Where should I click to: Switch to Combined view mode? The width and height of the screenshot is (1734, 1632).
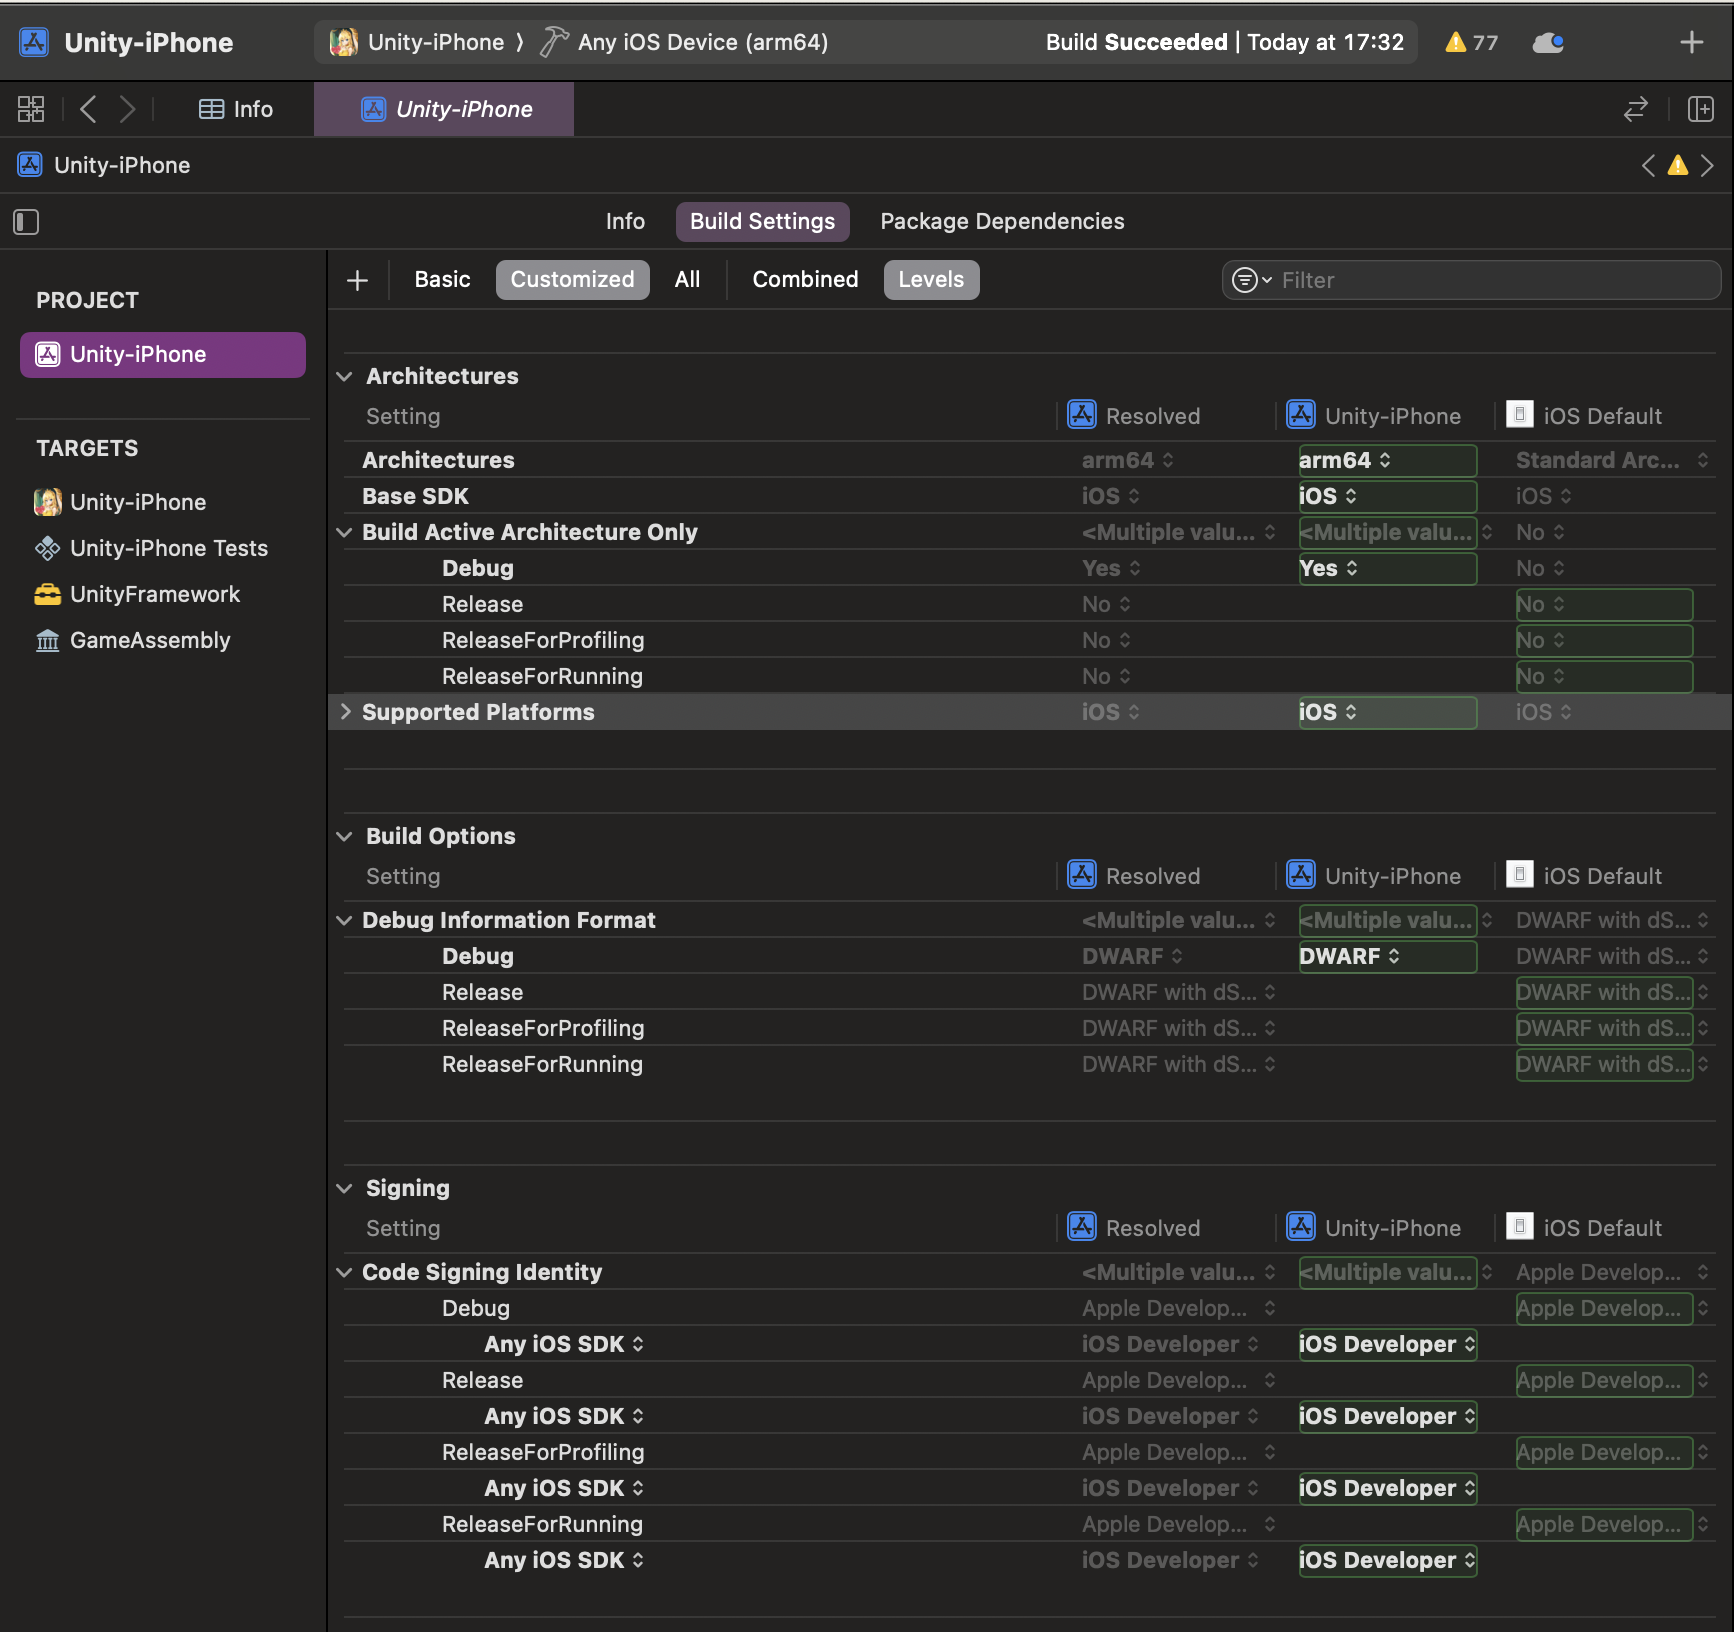pyautogui.click(x=804, y=280)
